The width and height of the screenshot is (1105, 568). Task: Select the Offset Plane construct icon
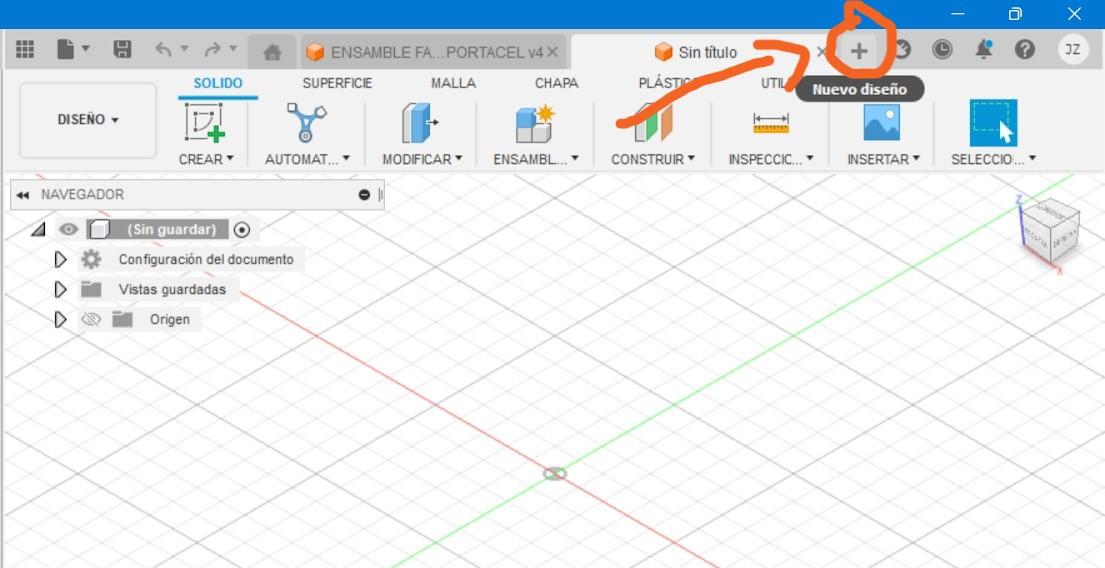(x=653, y=123)
